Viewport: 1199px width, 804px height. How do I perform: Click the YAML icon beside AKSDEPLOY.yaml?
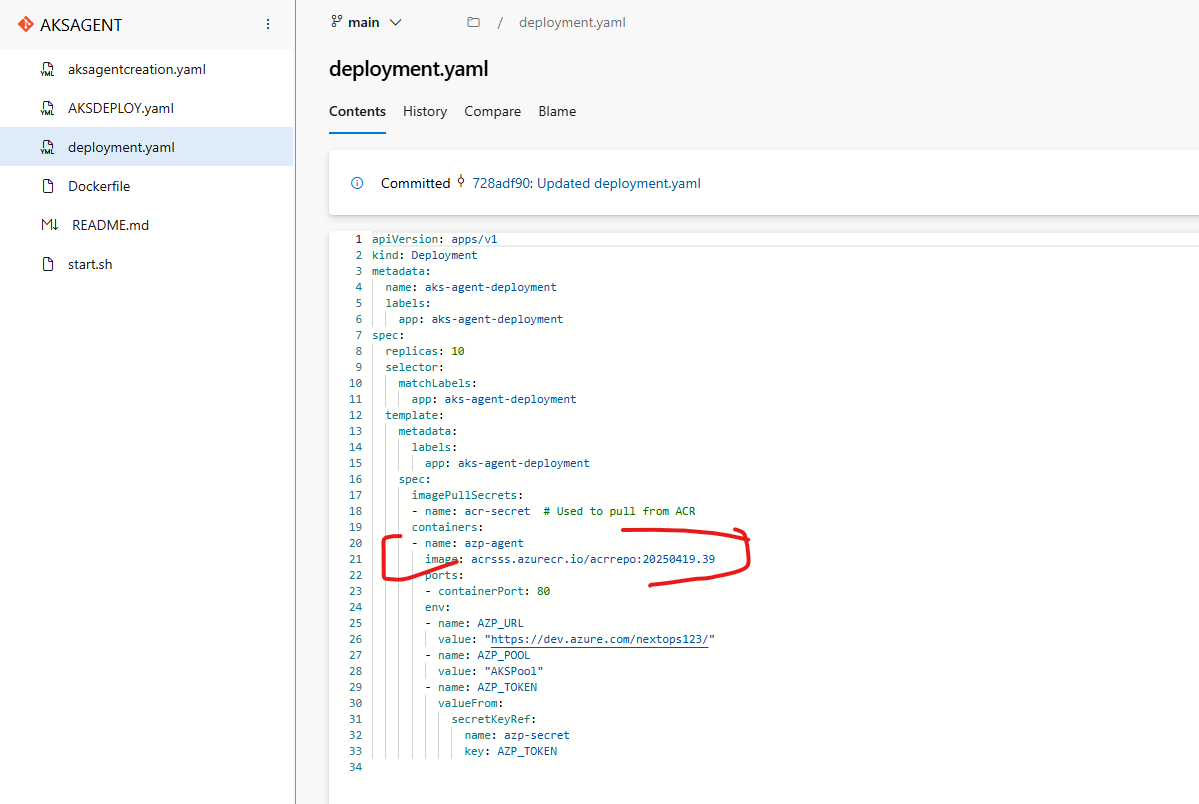[x=47, y=109]
